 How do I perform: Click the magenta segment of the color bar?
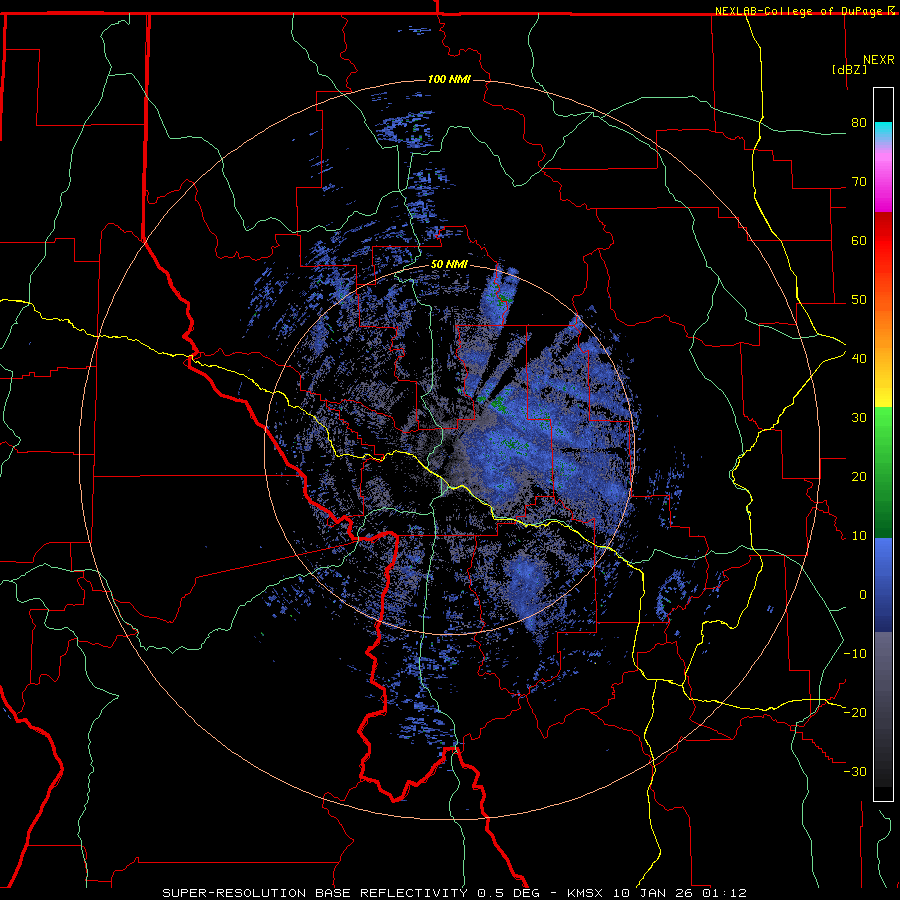tap(883, 184)
